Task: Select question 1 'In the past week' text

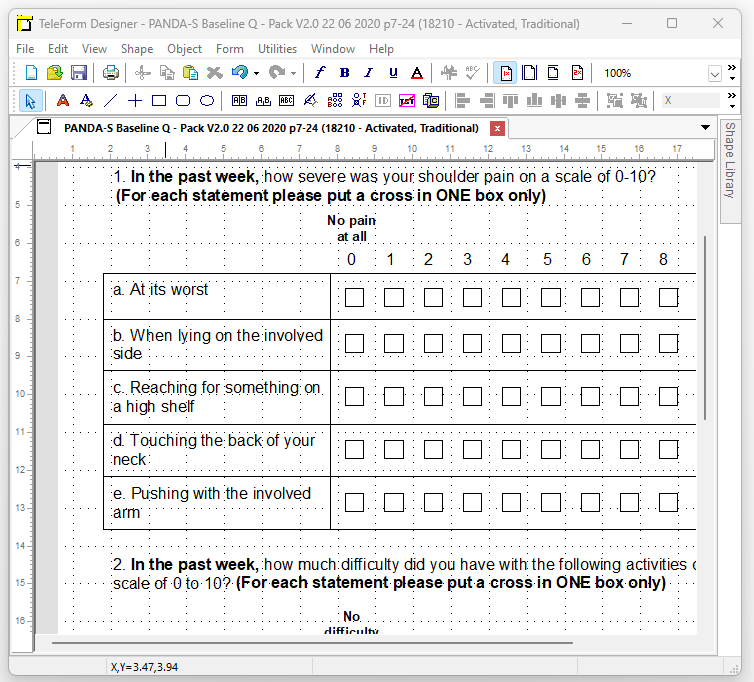Action: click(195, 177)
